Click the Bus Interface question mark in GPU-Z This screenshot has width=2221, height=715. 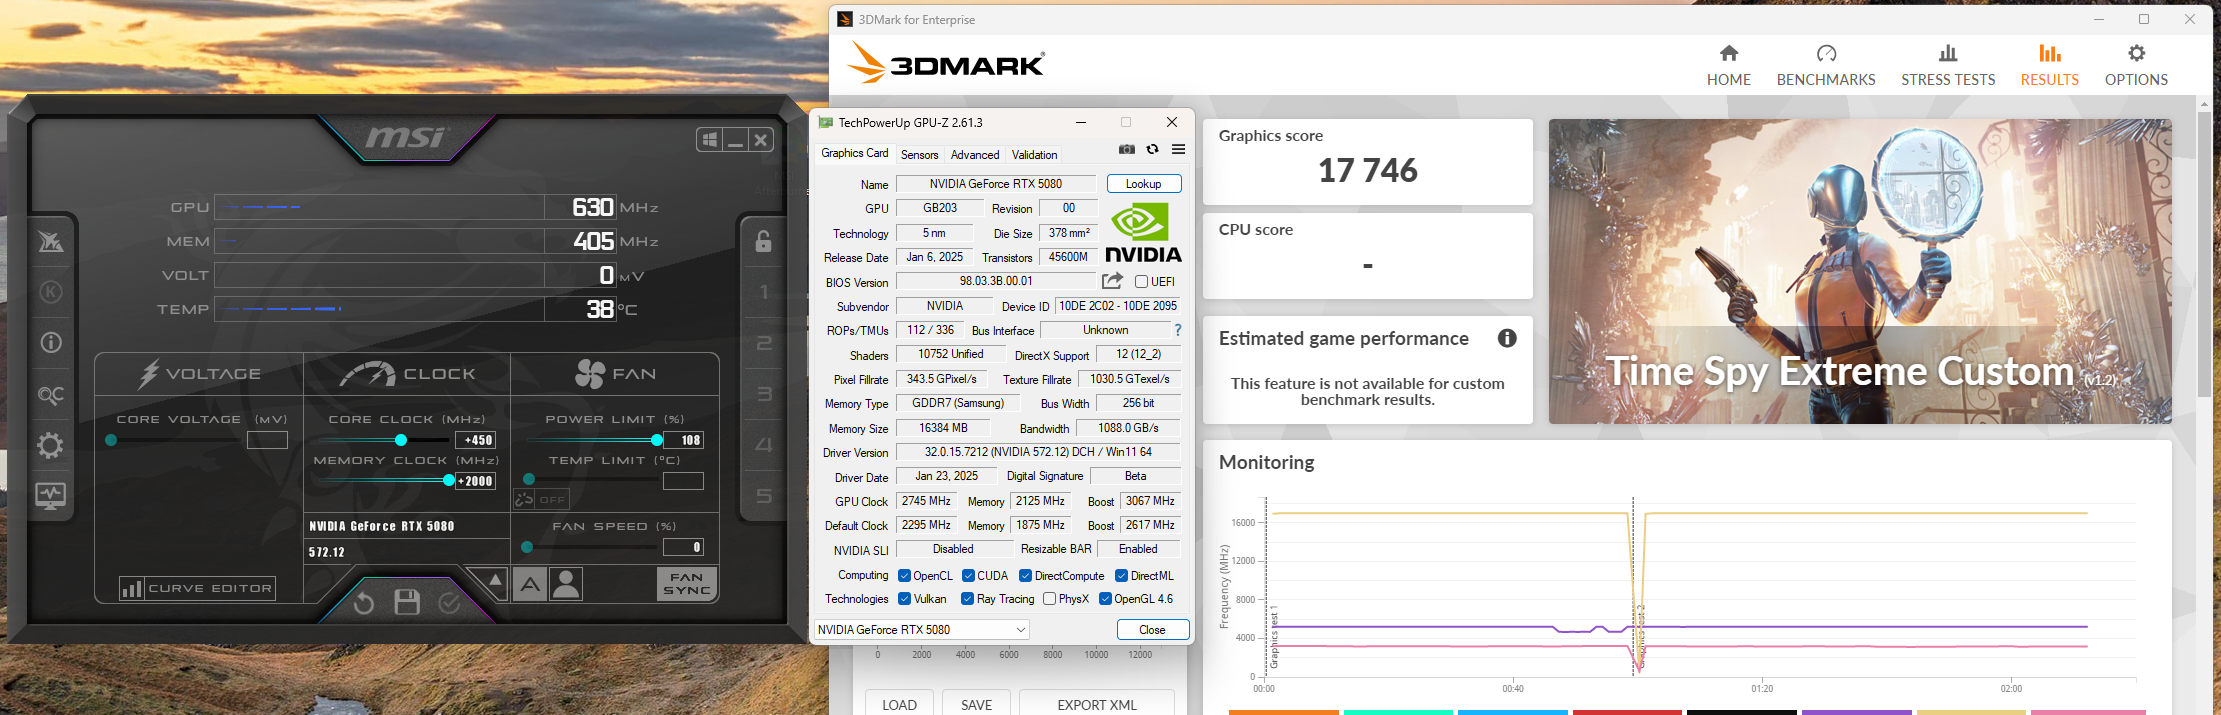[1178, 330]
